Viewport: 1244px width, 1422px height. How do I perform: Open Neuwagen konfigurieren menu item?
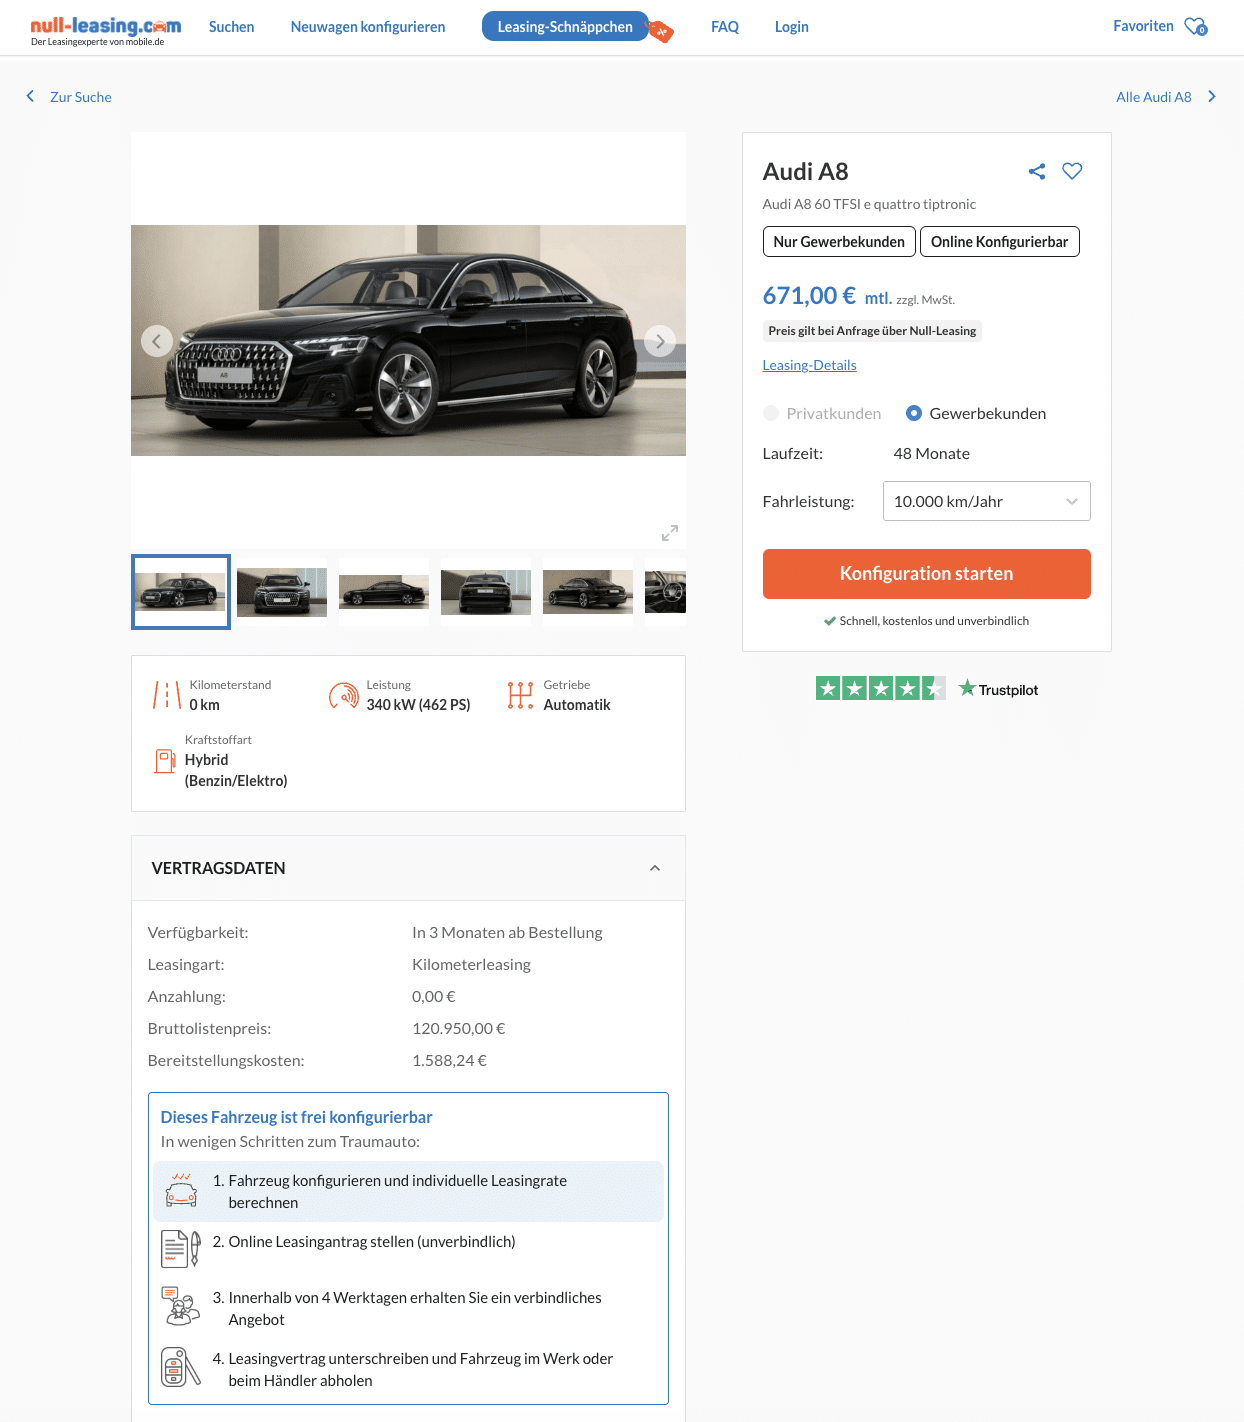coord(368,27)
